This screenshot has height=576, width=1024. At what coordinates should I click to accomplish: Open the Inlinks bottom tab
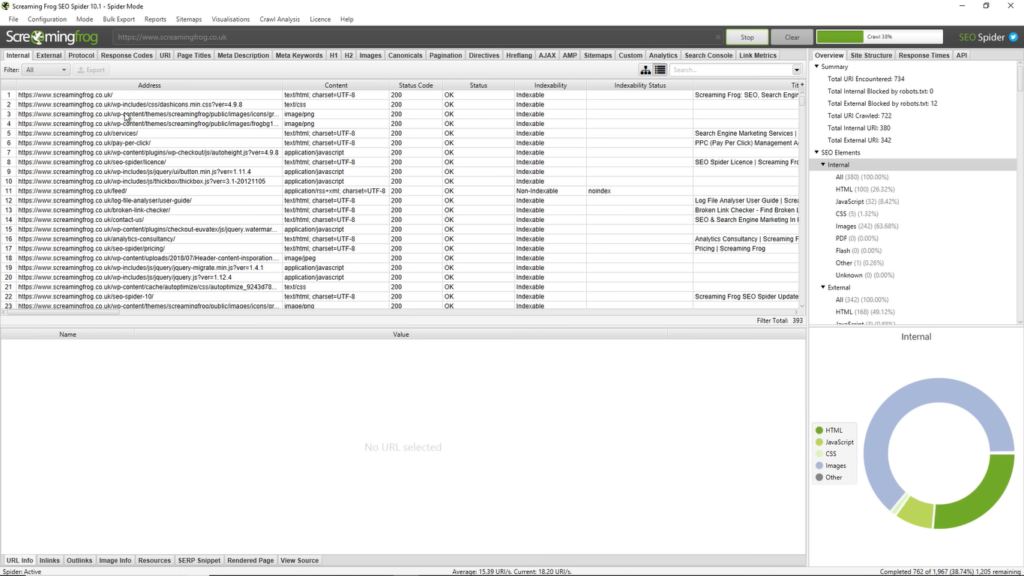coord(50,560)
